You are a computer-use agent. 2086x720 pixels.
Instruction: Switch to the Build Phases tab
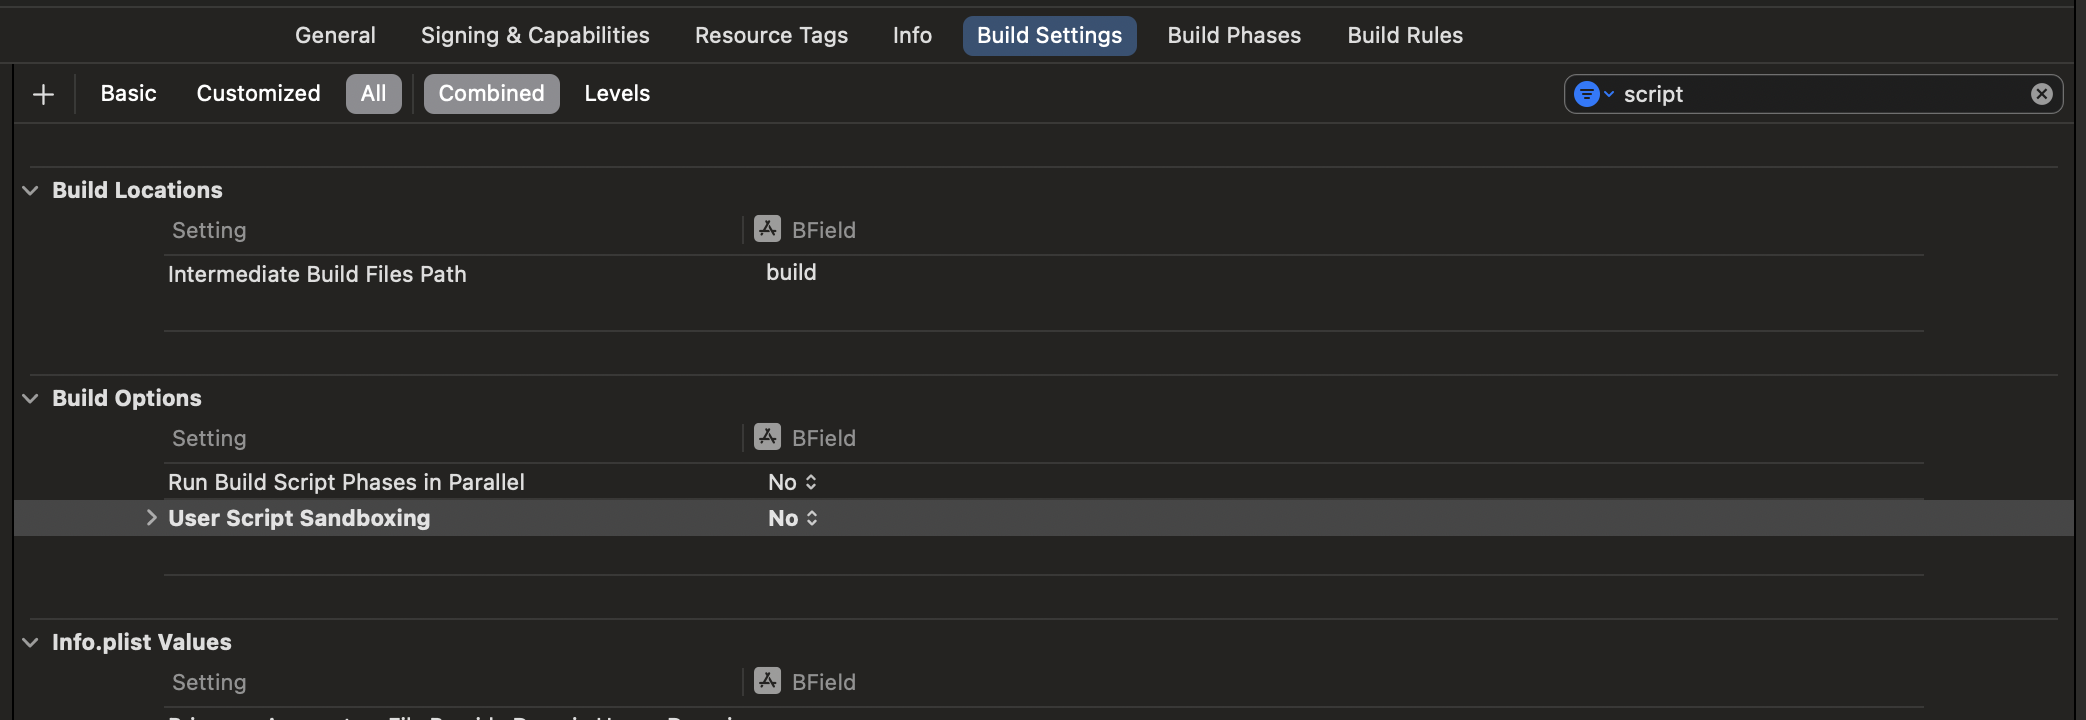[1234, 35]
